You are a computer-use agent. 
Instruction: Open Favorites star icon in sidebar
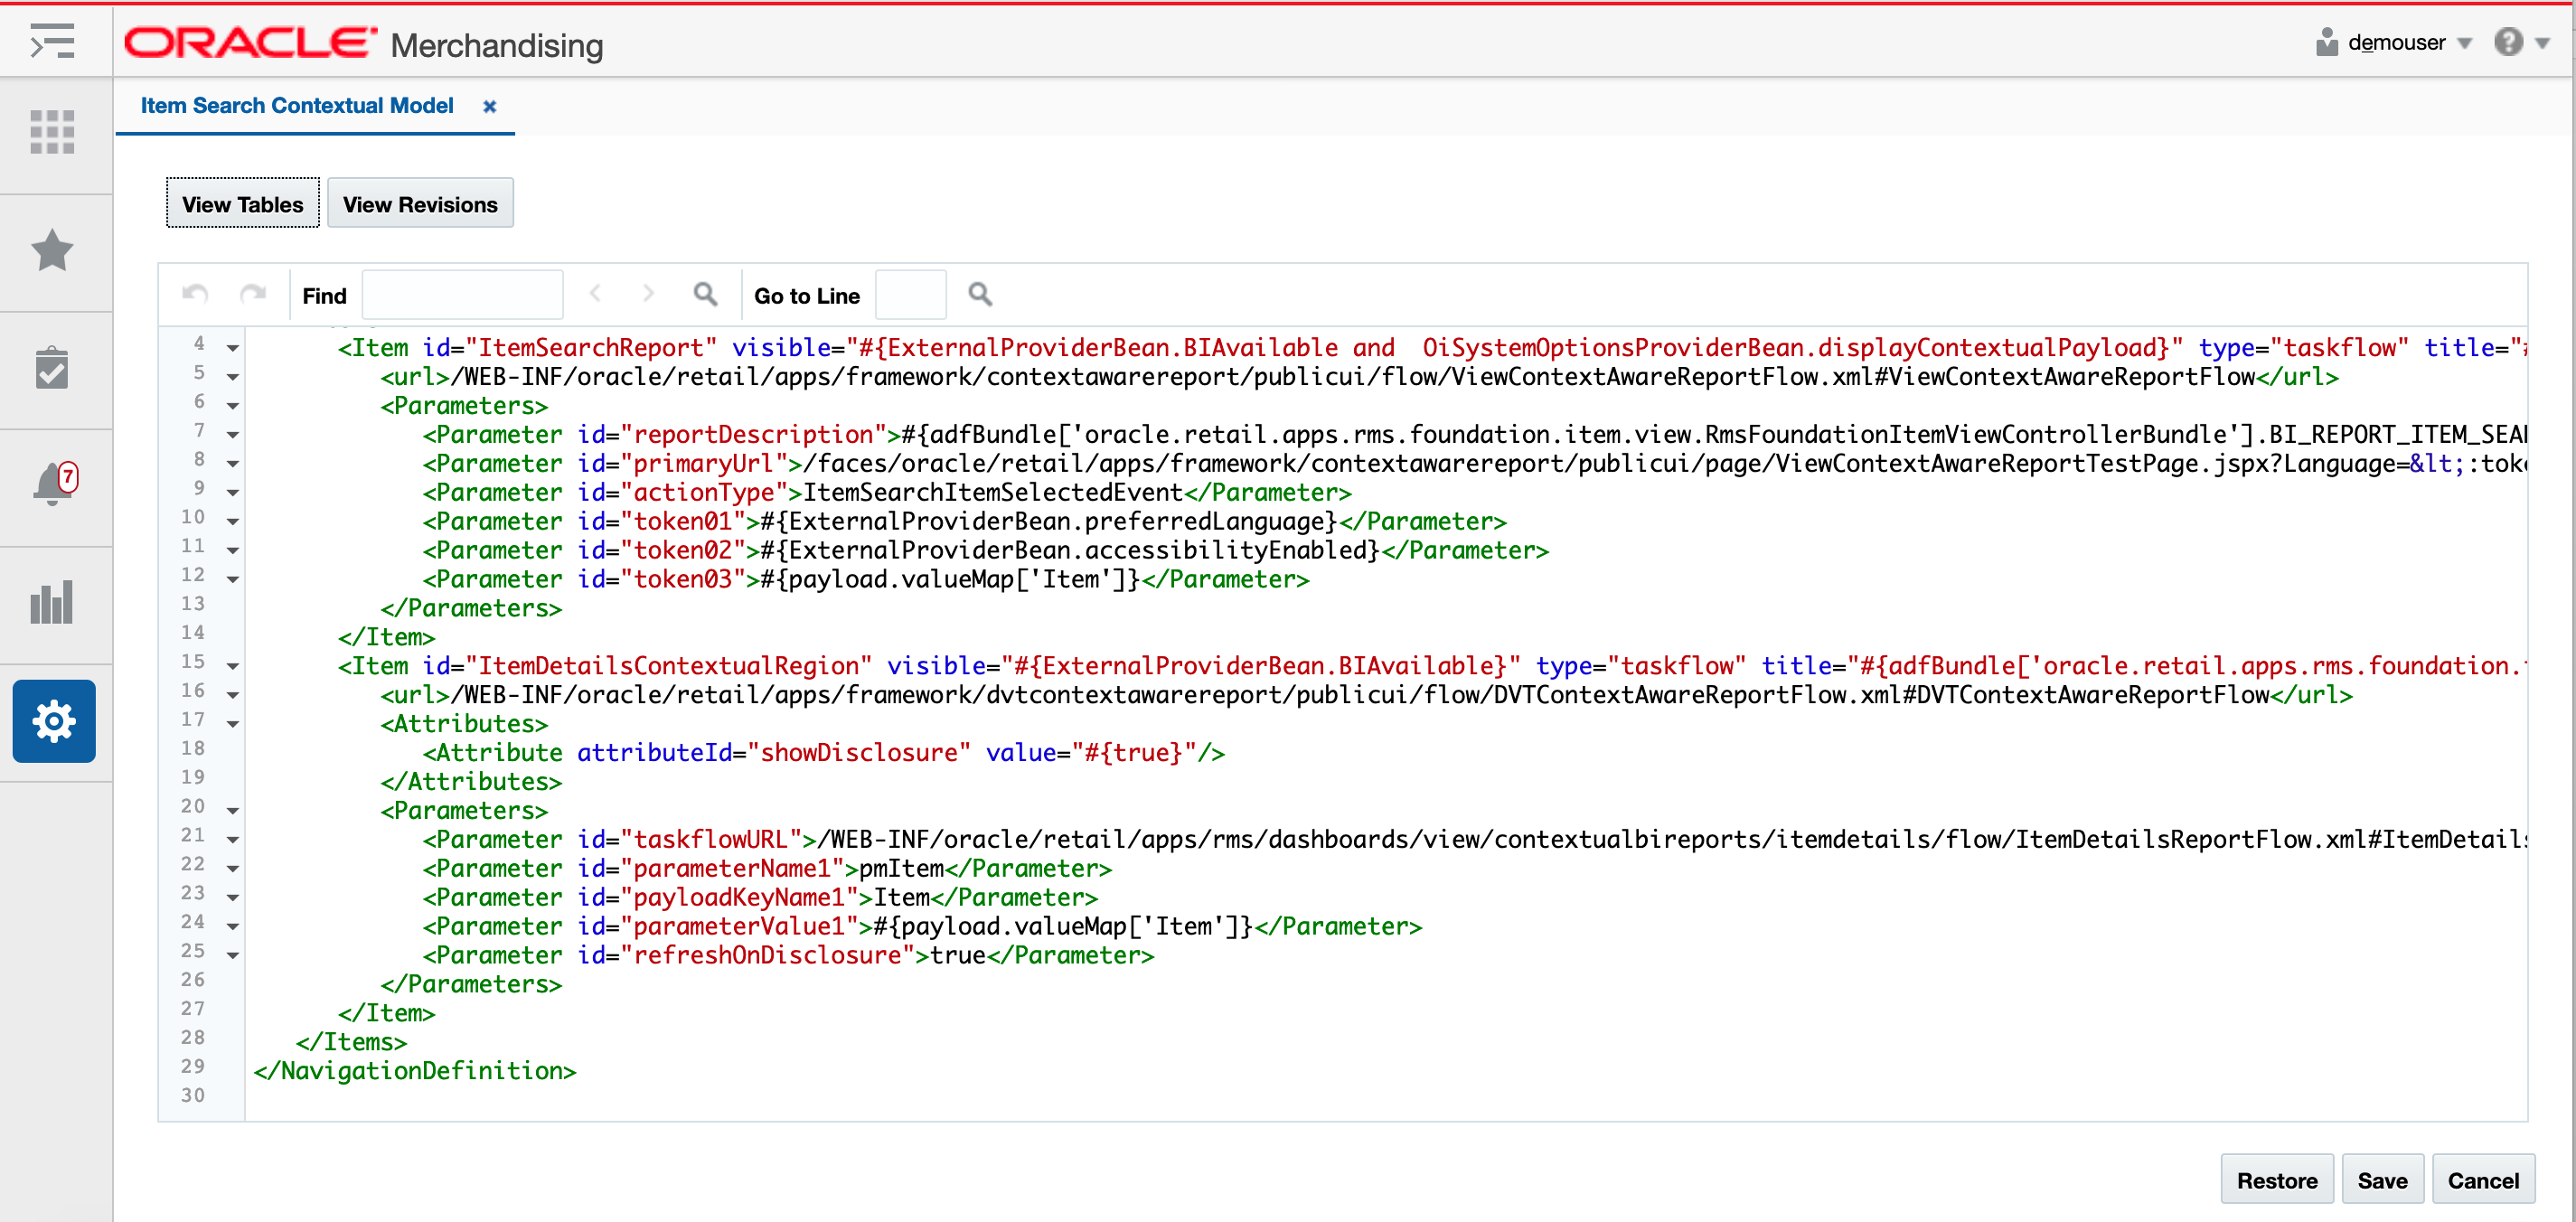point(52,250)
